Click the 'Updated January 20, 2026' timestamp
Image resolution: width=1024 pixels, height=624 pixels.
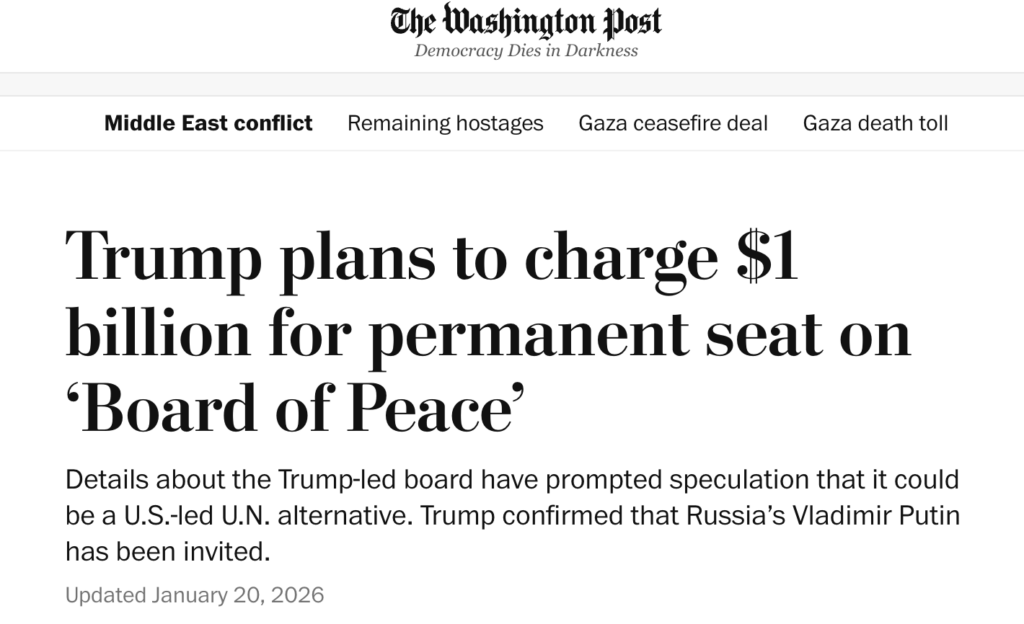point(195,595)
